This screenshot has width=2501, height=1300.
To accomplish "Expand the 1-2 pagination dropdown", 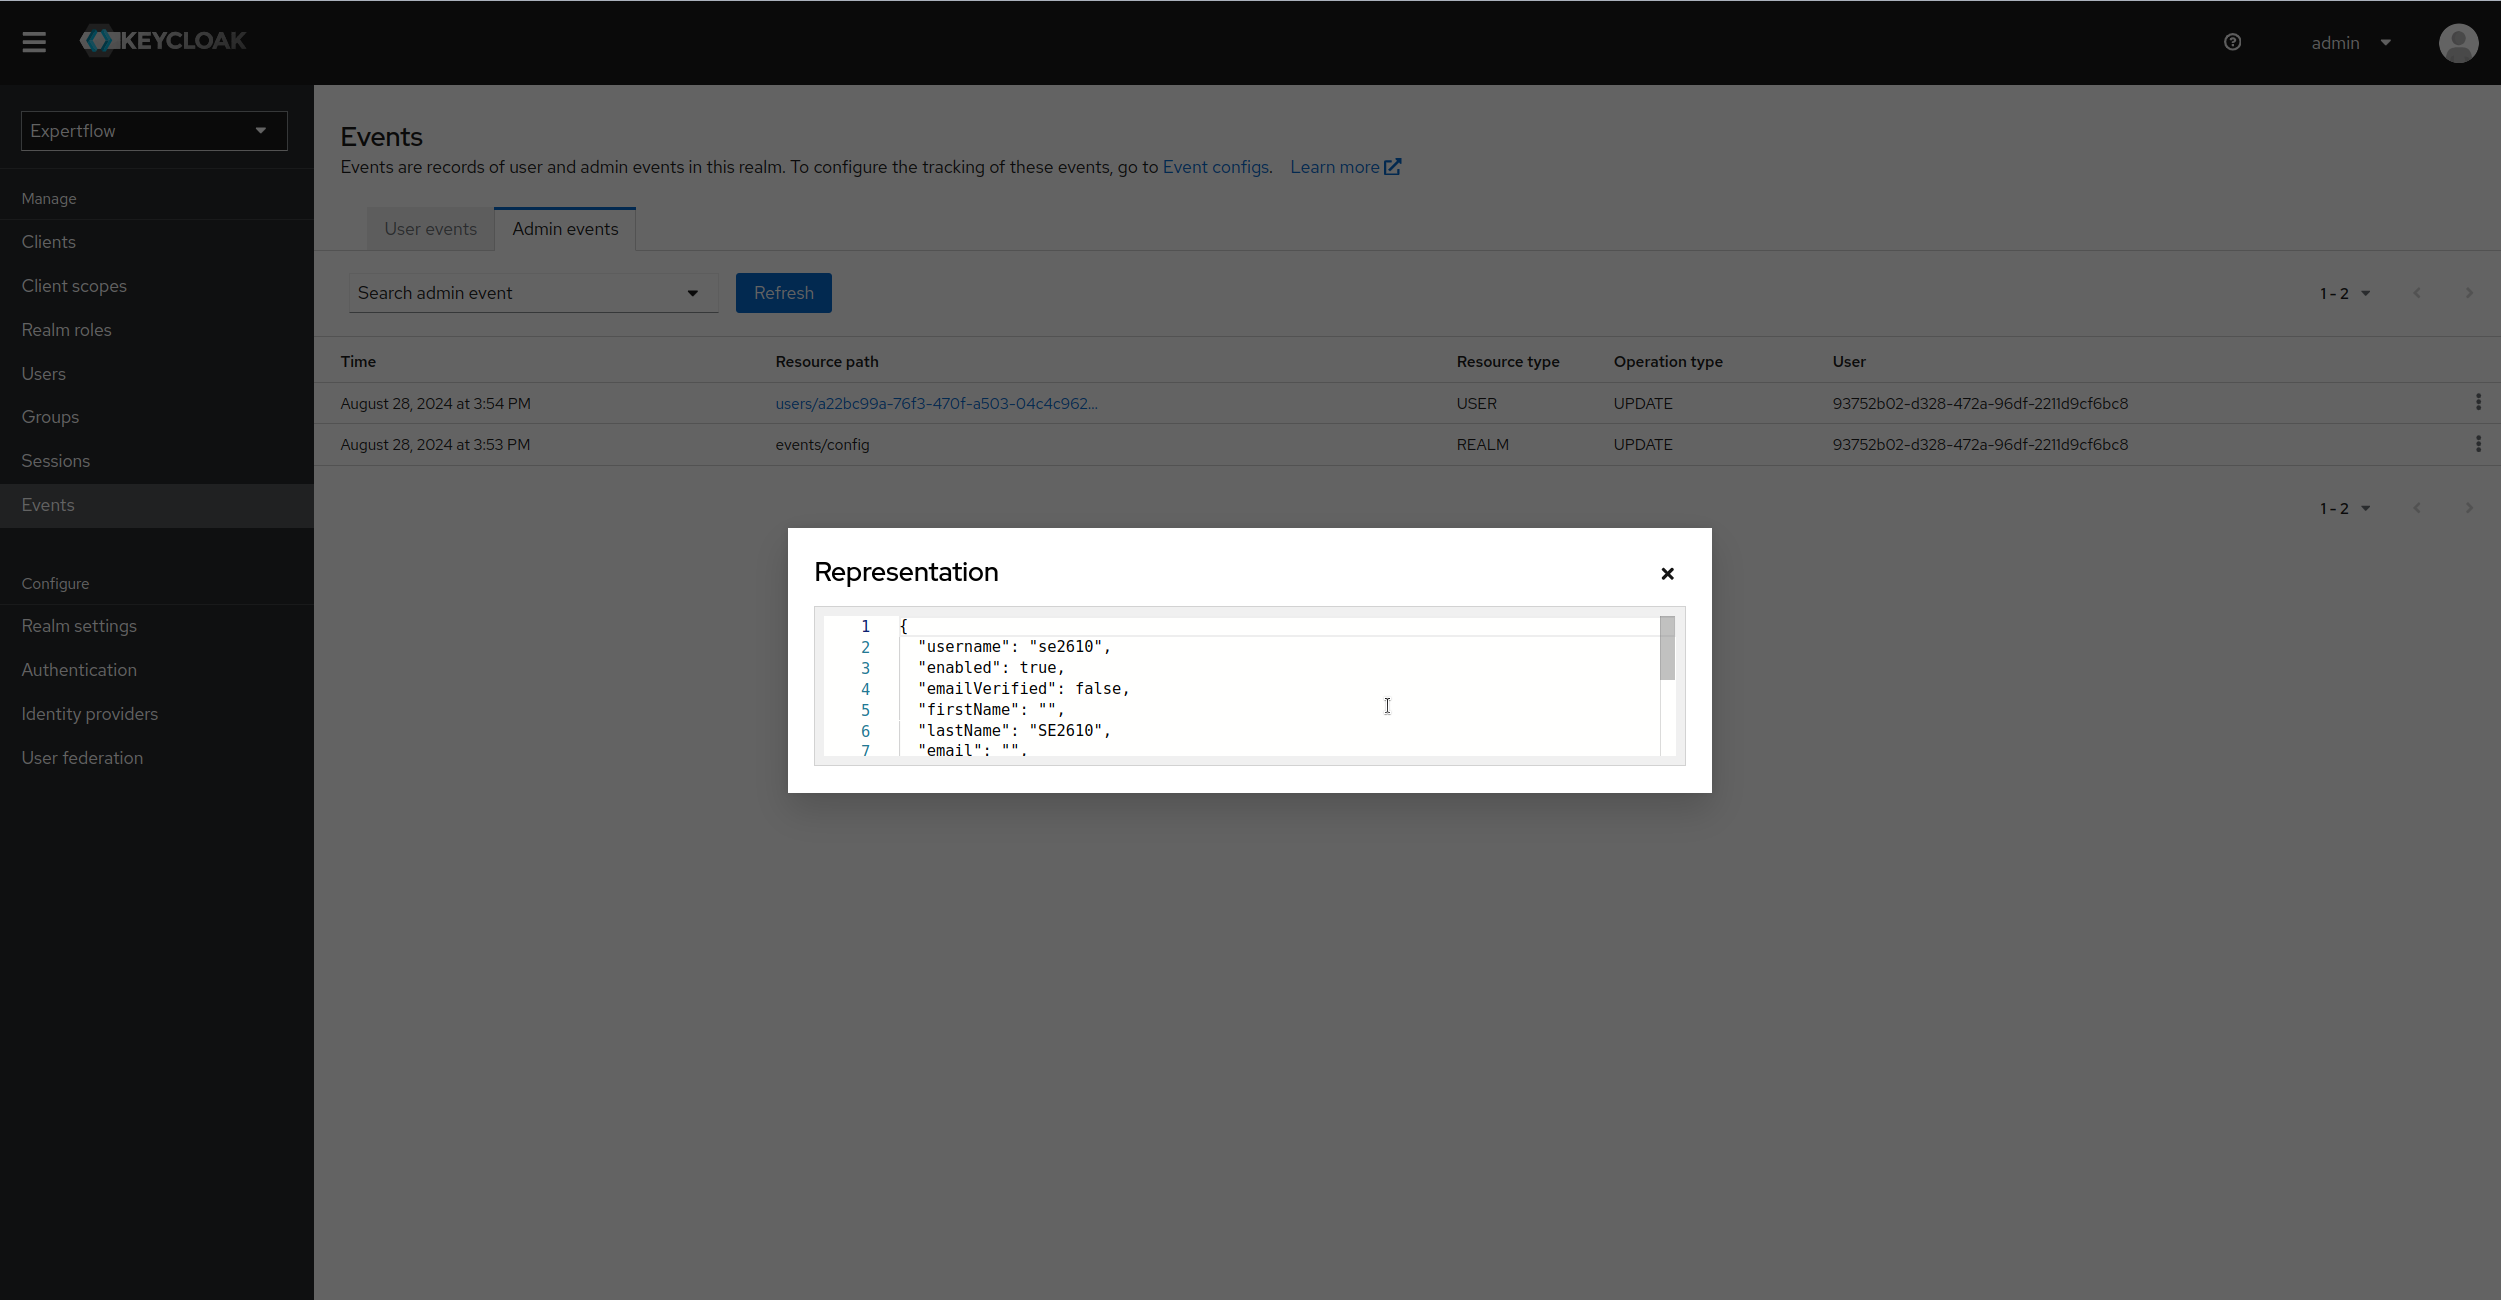I will (2344, 293).
